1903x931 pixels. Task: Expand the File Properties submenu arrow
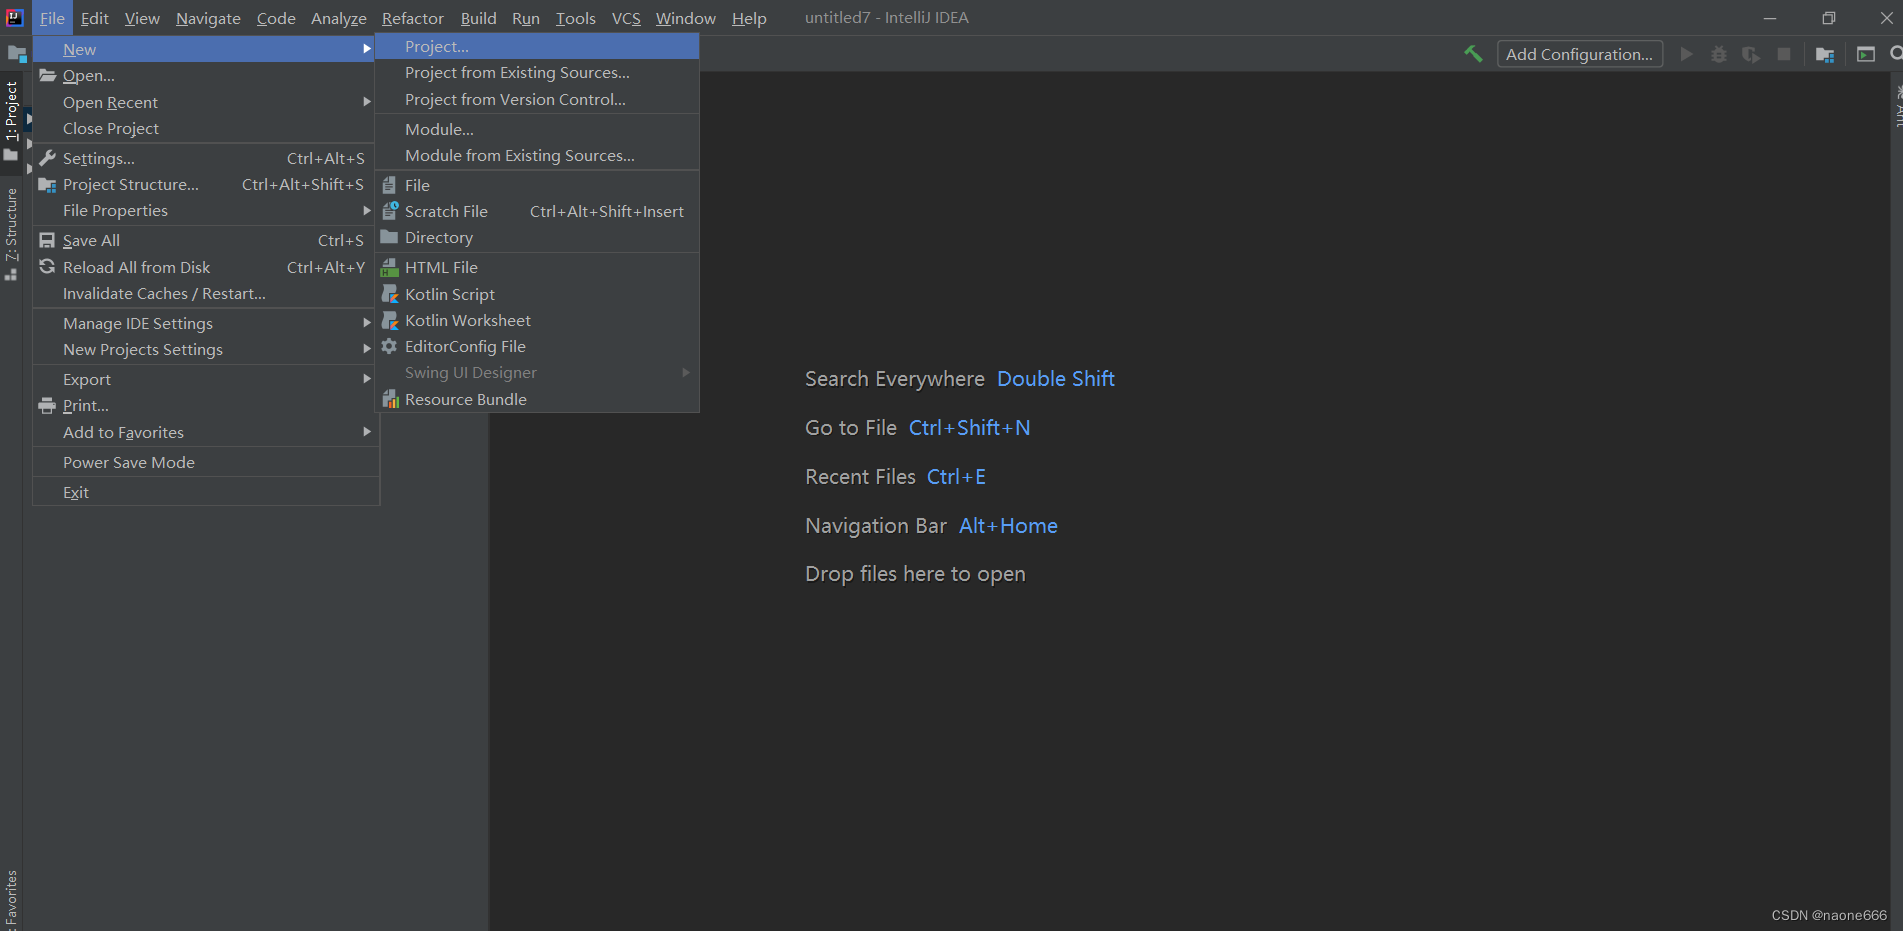click(x=367, y=211)
